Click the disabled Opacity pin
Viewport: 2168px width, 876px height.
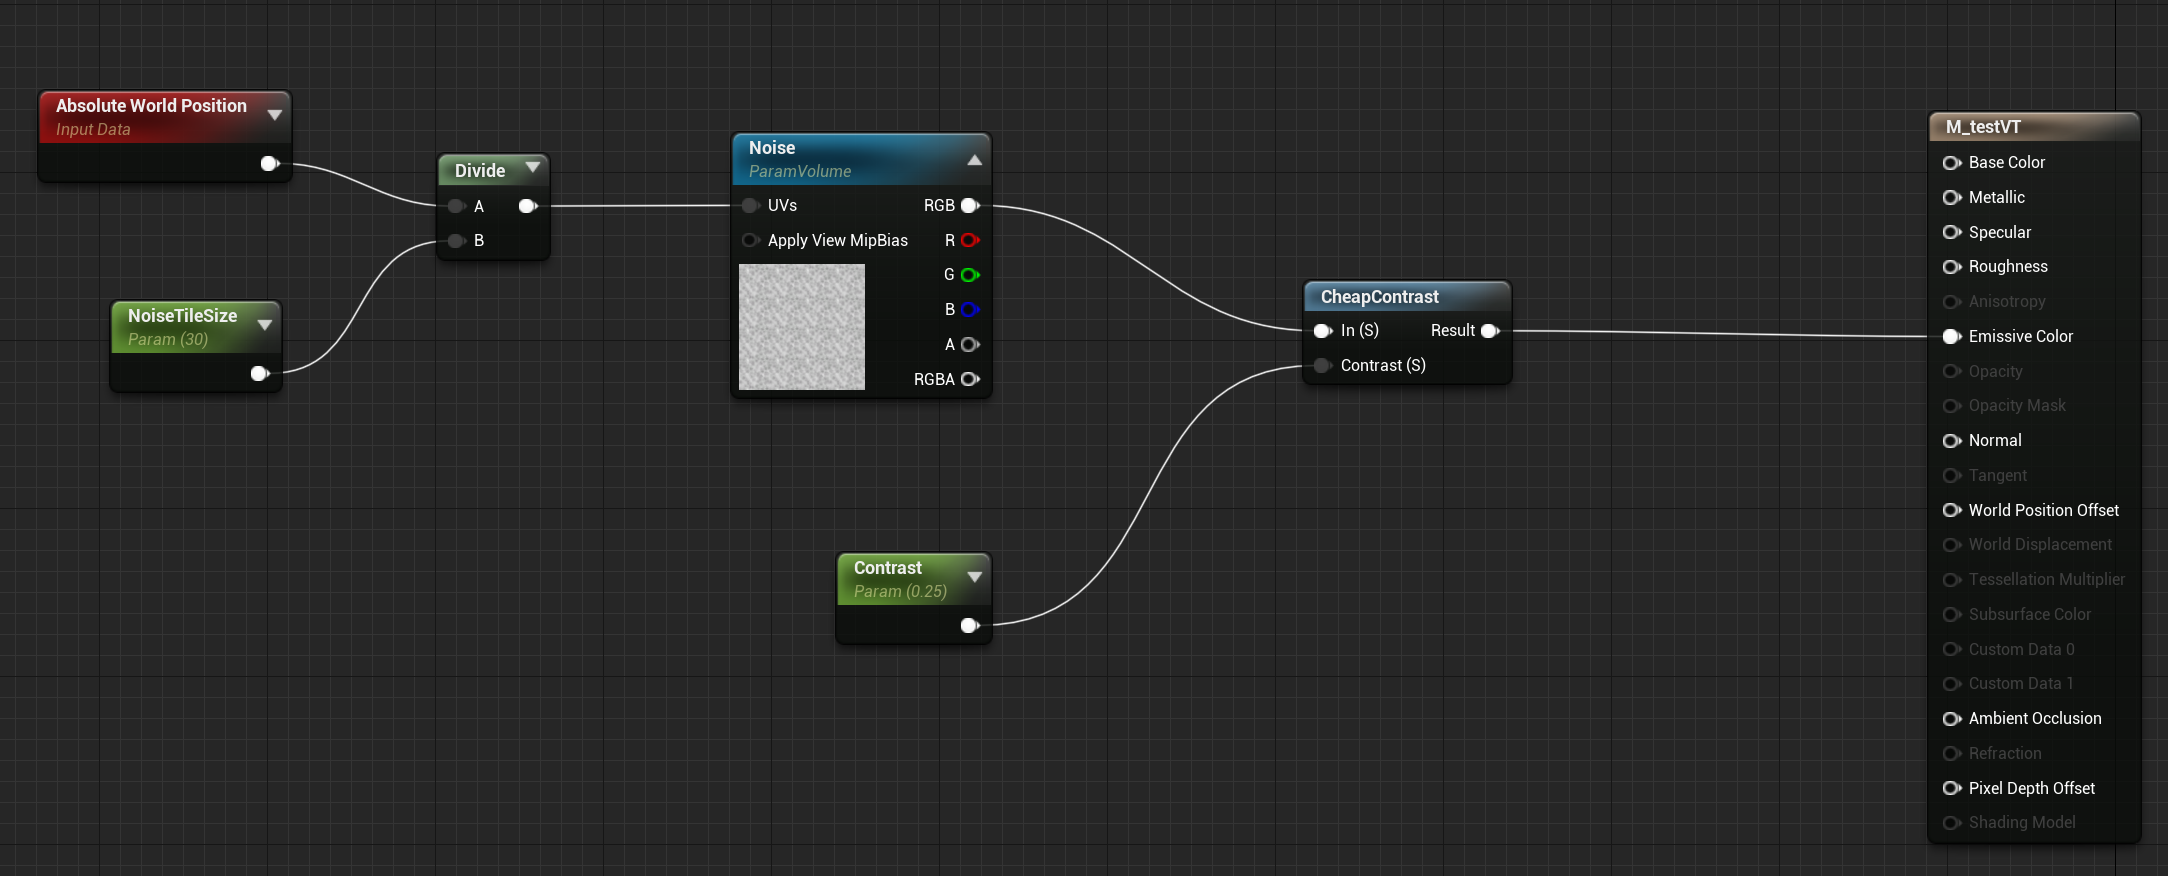pos(1952,371)
